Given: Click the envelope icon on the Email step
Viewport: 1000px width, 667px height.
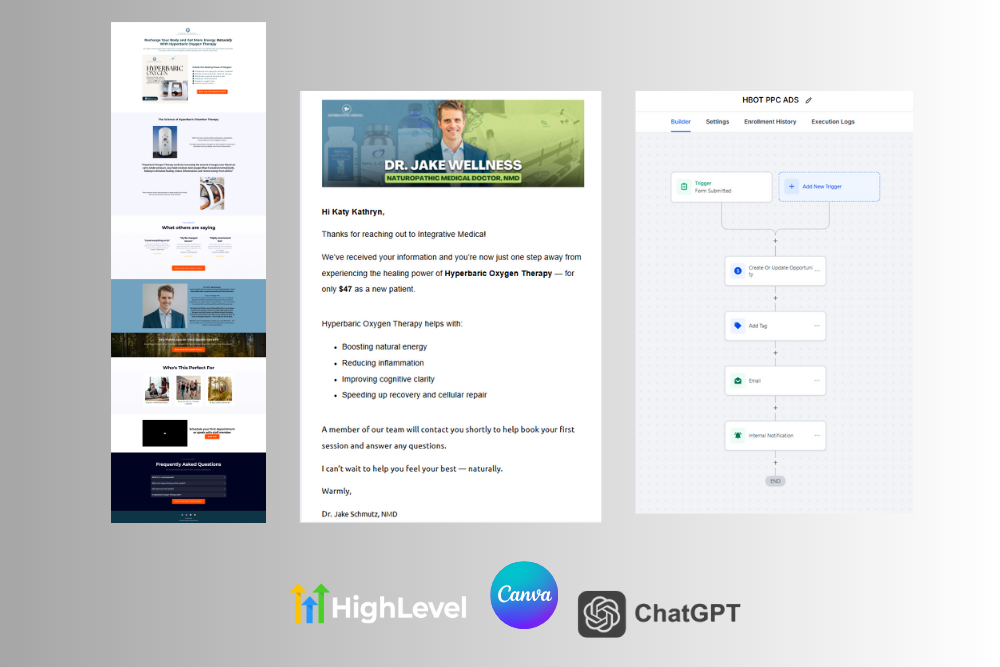Looking at the screenshot, I should tap(738, 381).
